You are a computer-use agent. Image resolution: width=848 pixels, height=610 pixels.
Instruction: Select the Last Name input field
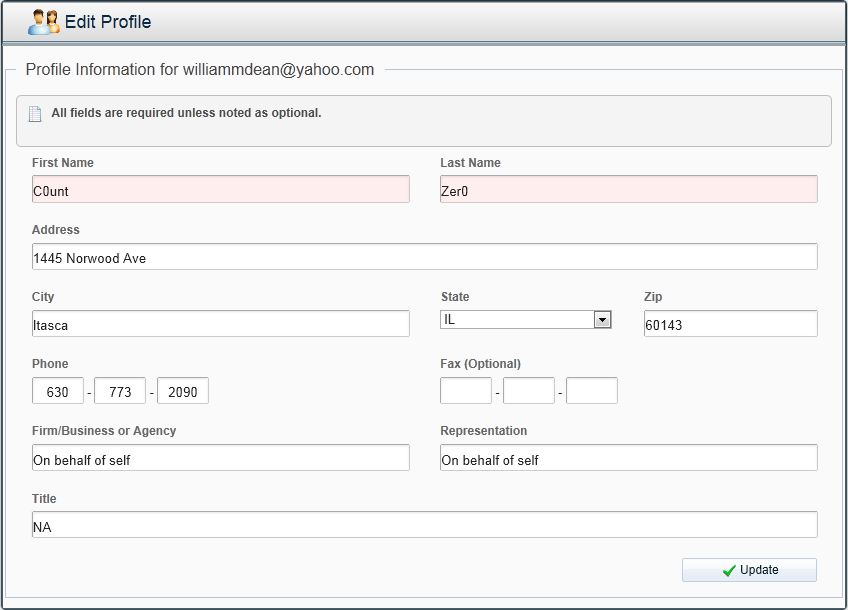pyautogui.click(x=628, y=190)
